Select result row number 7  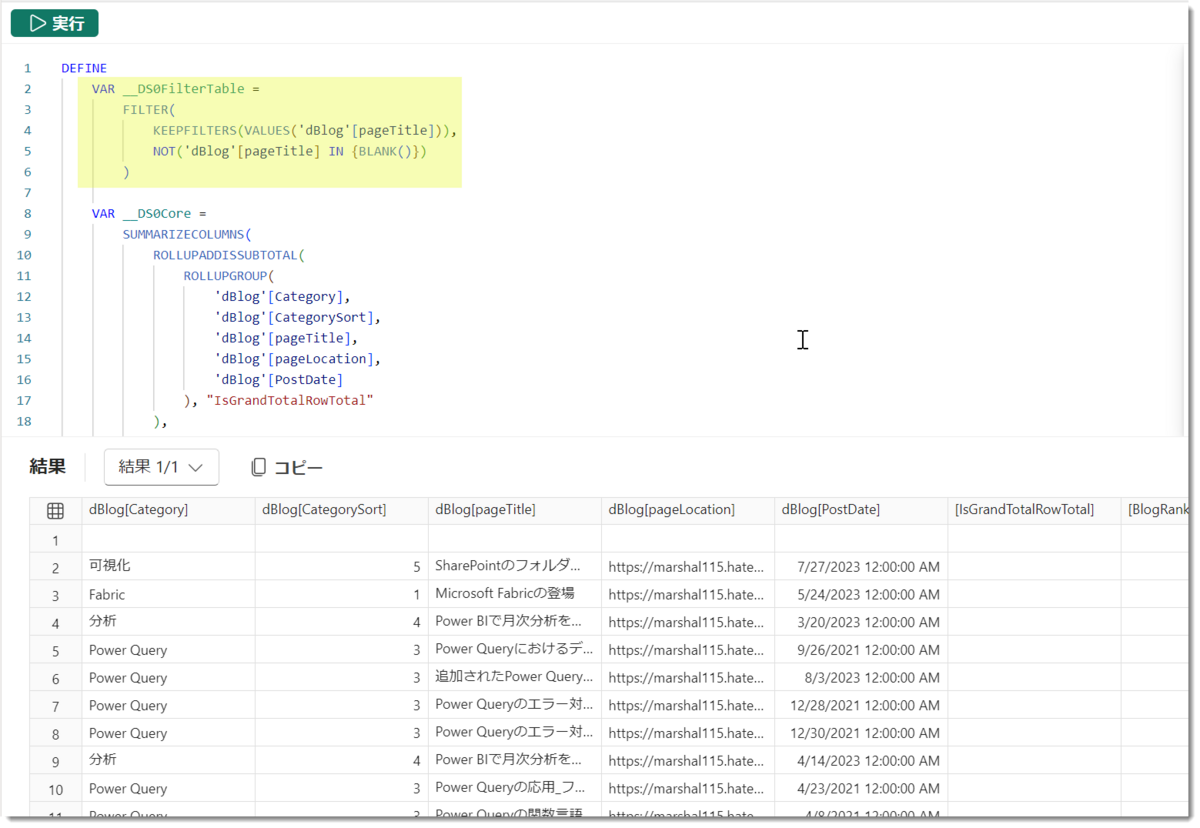(x=56, y=706)
